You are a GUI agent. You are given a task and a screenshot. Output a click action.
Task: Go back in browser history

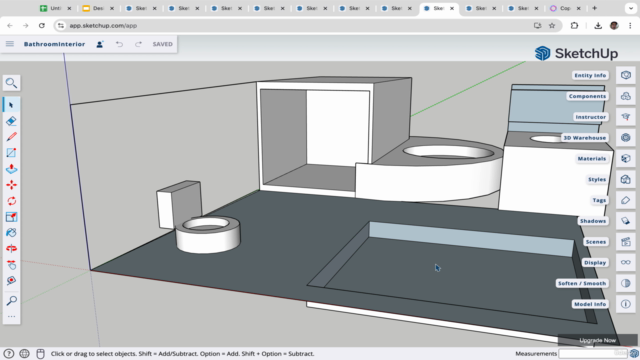click(x=10, y=25)
